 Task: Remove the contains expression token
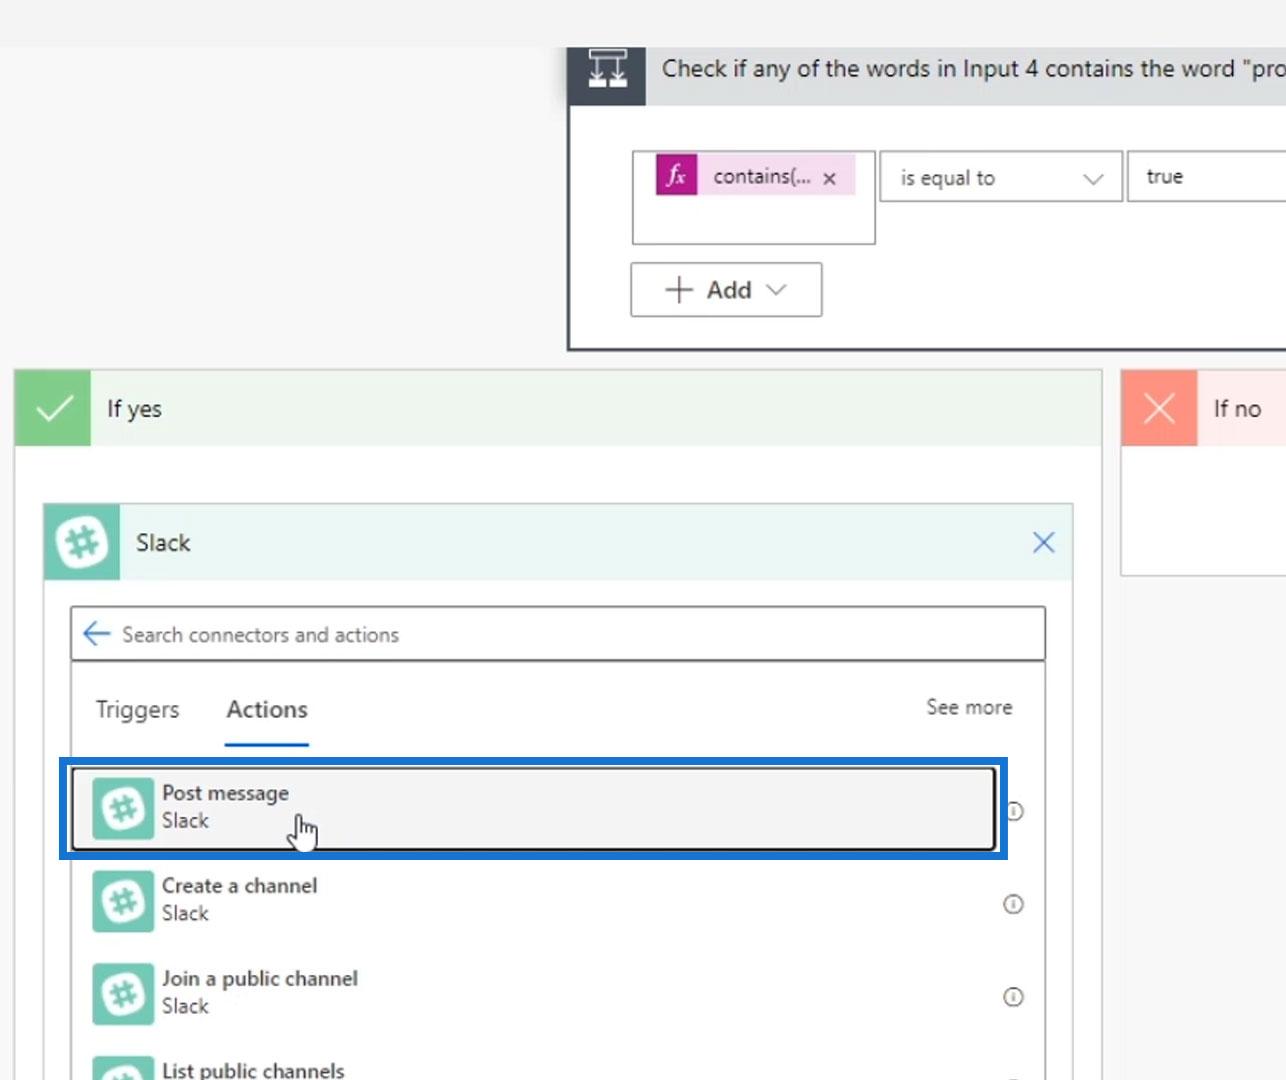pos(829,178)
